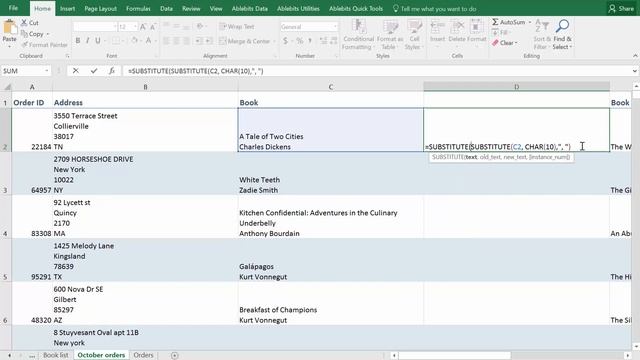Cancel the formula entry with the X button

coord(76,71)
